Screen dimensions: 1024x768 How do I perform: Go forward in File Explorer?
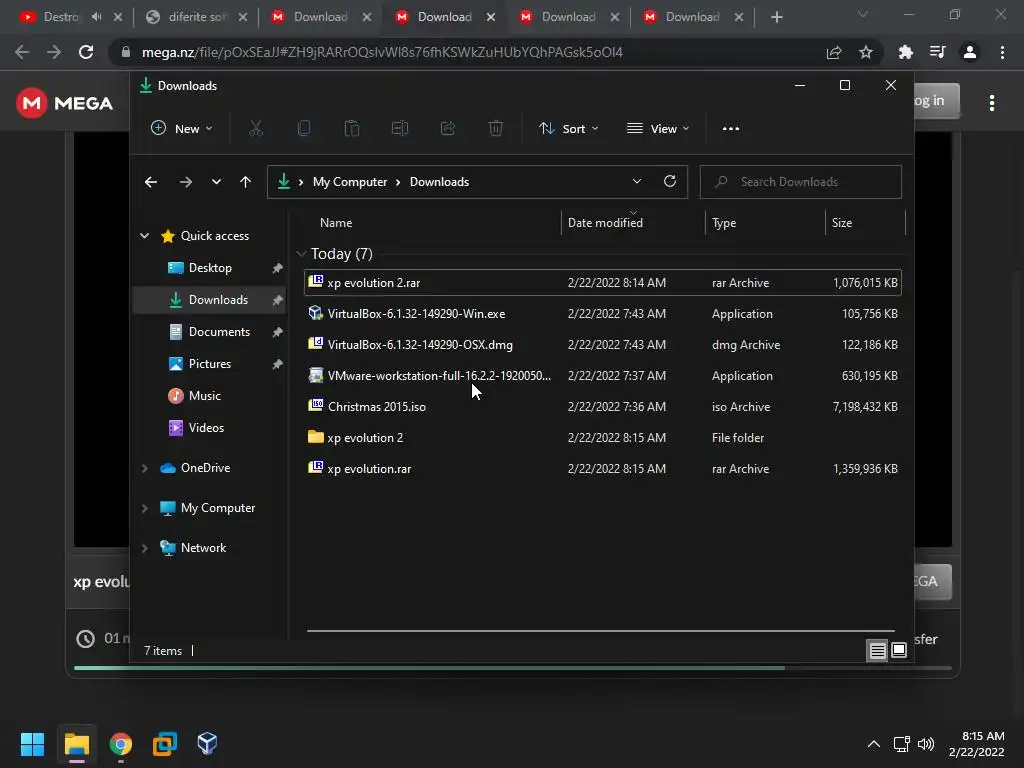[185, 182]
